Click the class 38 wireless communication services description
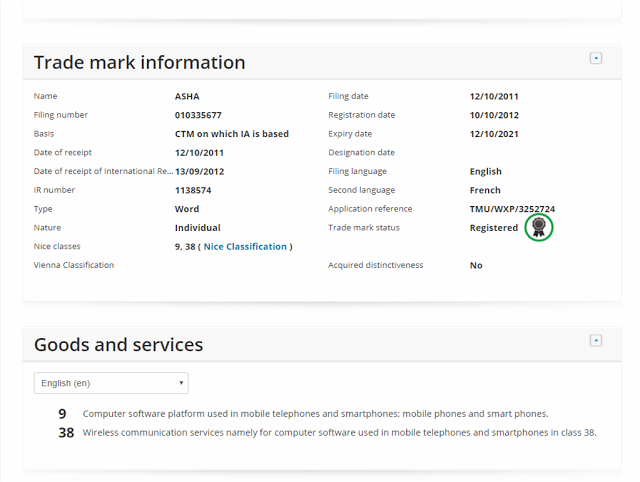 pos(339,433)
